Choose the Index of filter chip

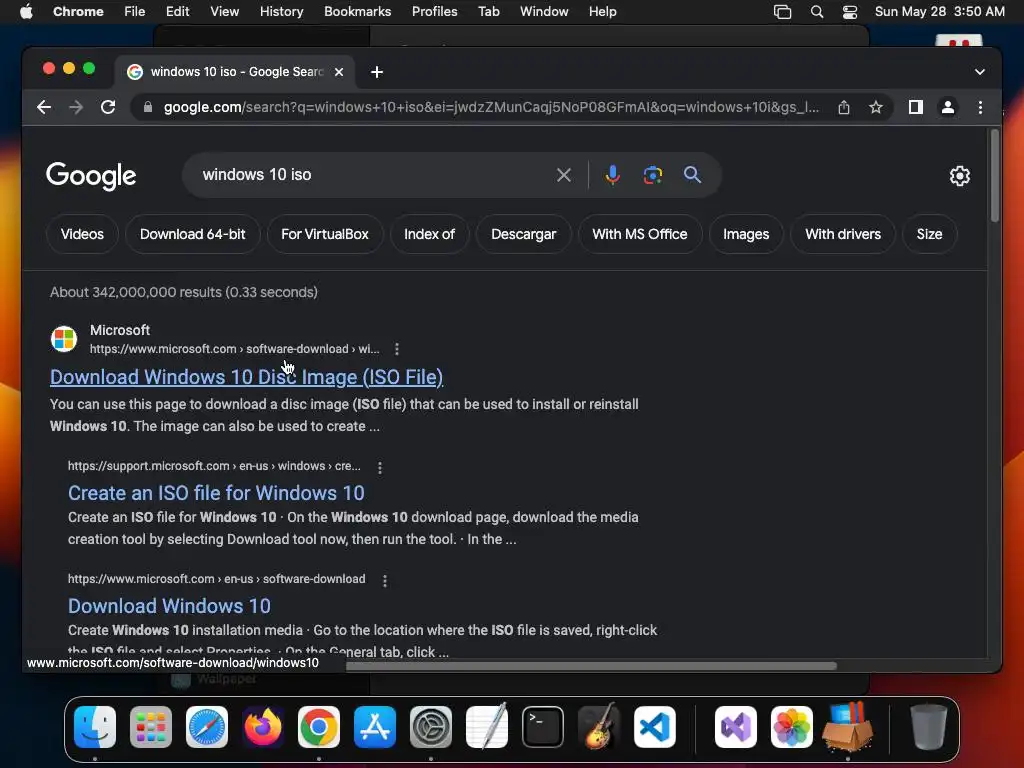click(x=429, y=234)
